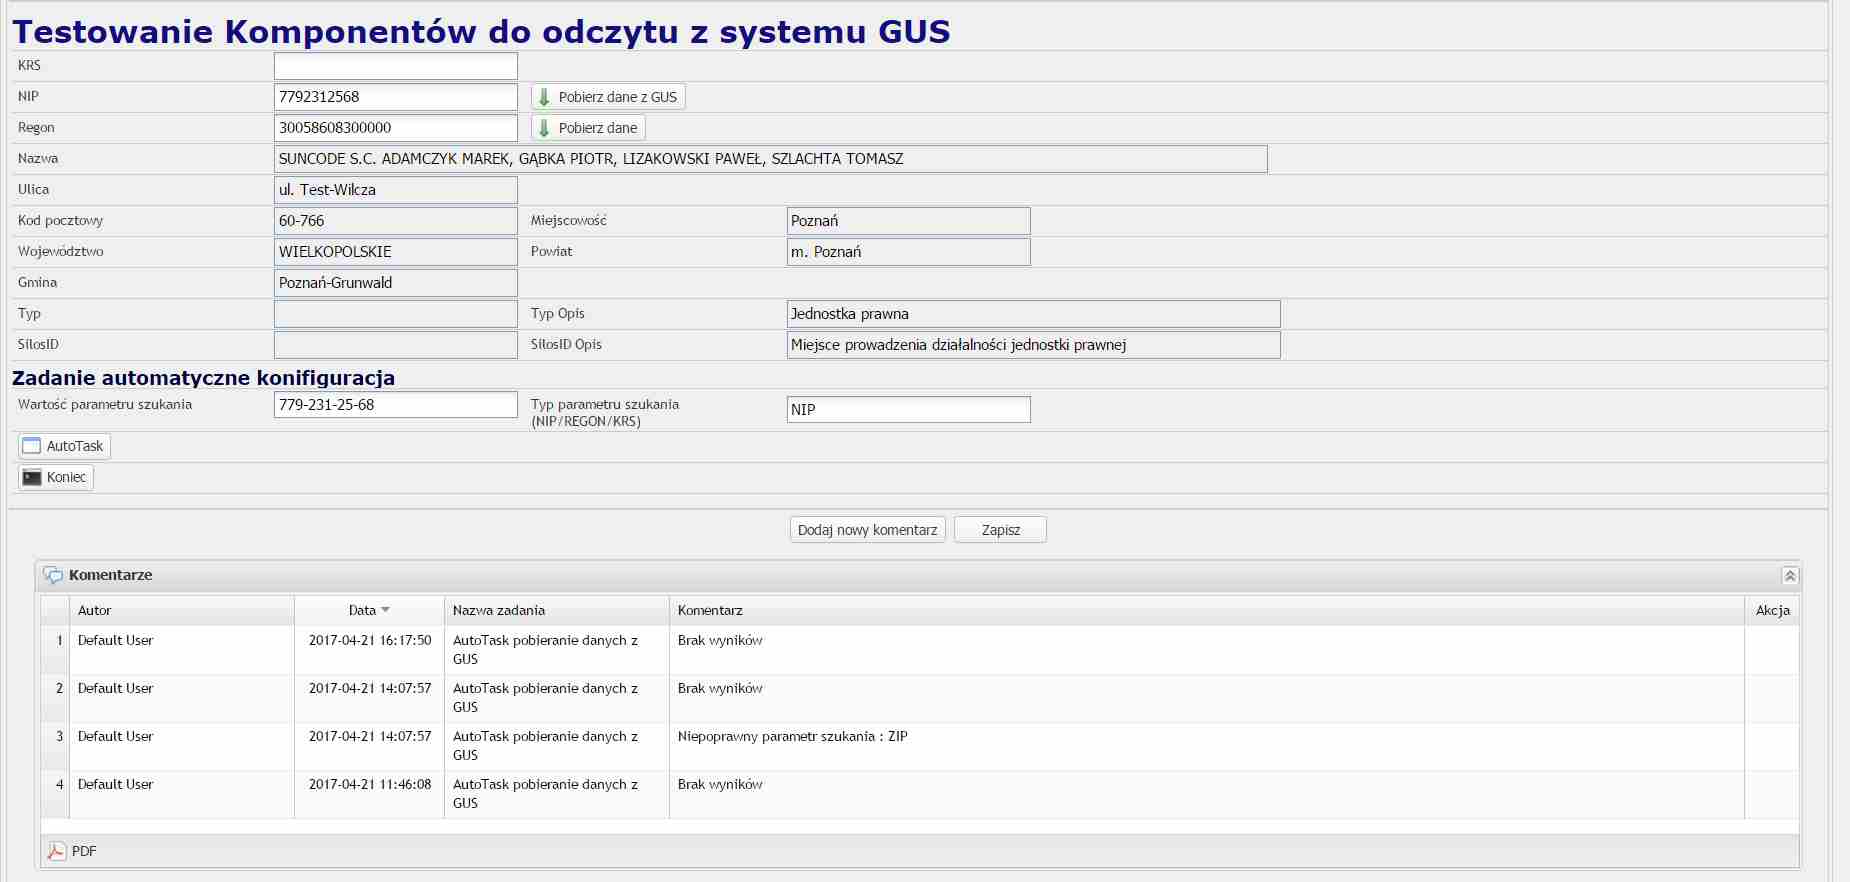Click the Nazwa field showing SUNCODE S.C.

771,159
